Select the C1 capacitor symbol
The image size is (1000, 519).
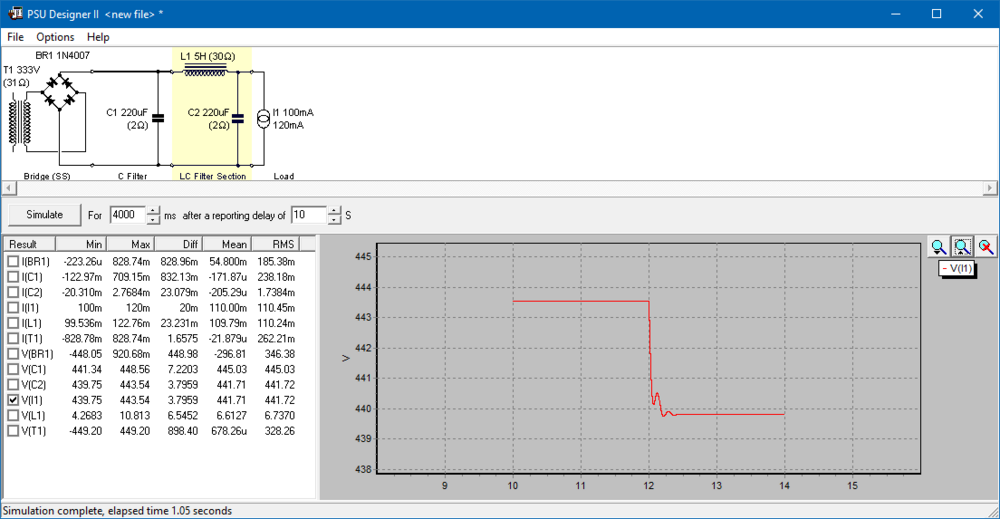point(158,118)
